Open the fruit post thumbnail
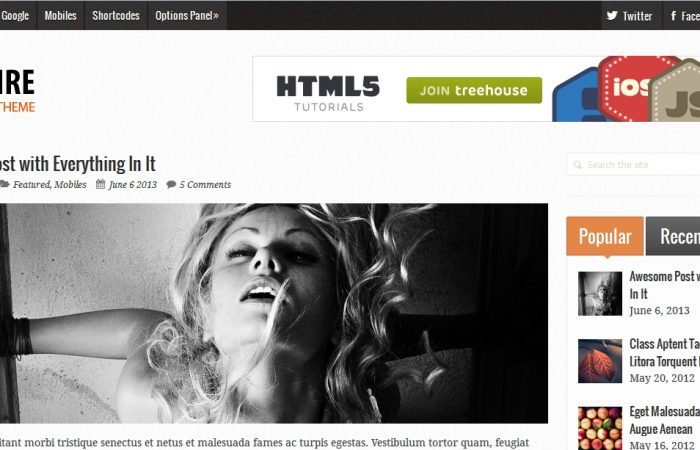The width and height of the screenshot is (700, 450). [x=600, y=428]
